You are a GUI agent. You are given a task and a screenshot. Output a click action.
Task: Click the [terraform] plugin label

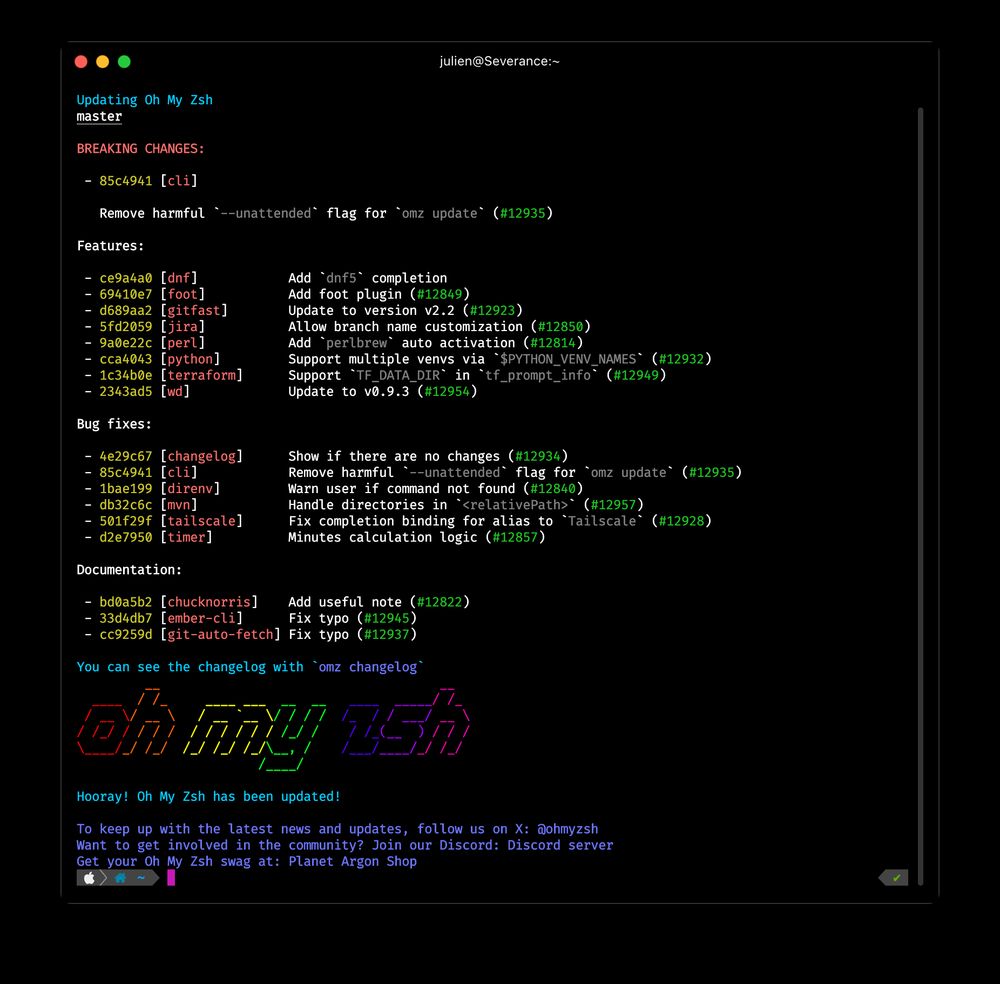tap(202, 375)
